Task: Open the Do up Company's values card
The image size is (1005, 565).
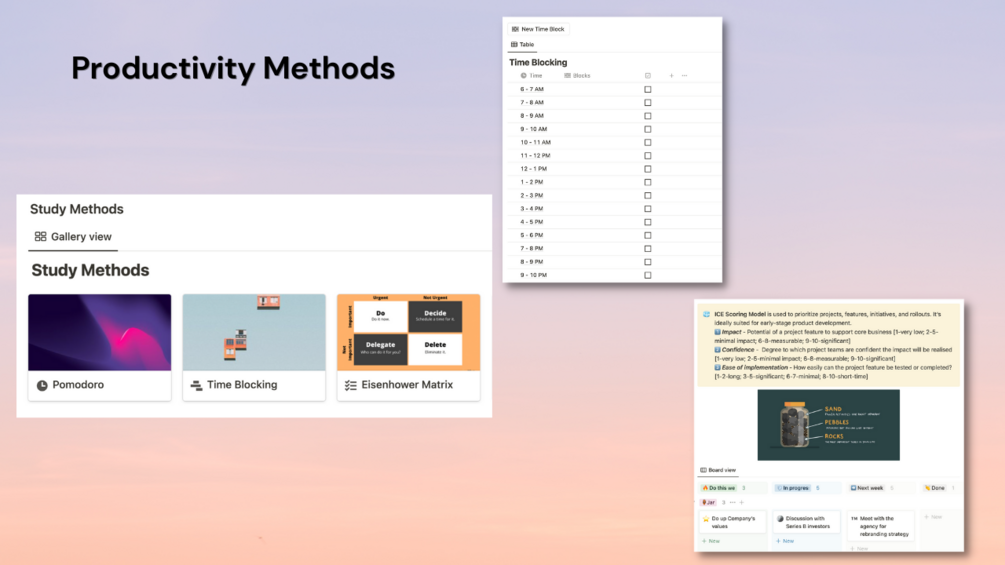Action: point(733,523)
